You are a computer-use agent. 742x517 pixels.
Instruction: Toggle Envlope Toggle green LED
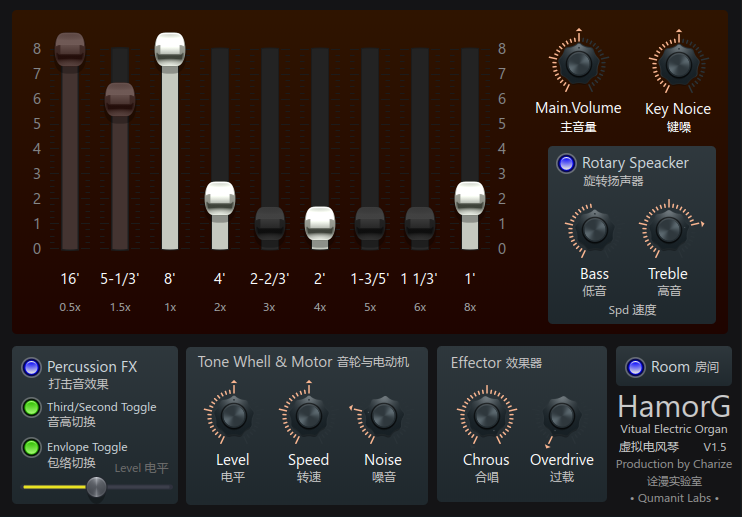tap(31, 447)
